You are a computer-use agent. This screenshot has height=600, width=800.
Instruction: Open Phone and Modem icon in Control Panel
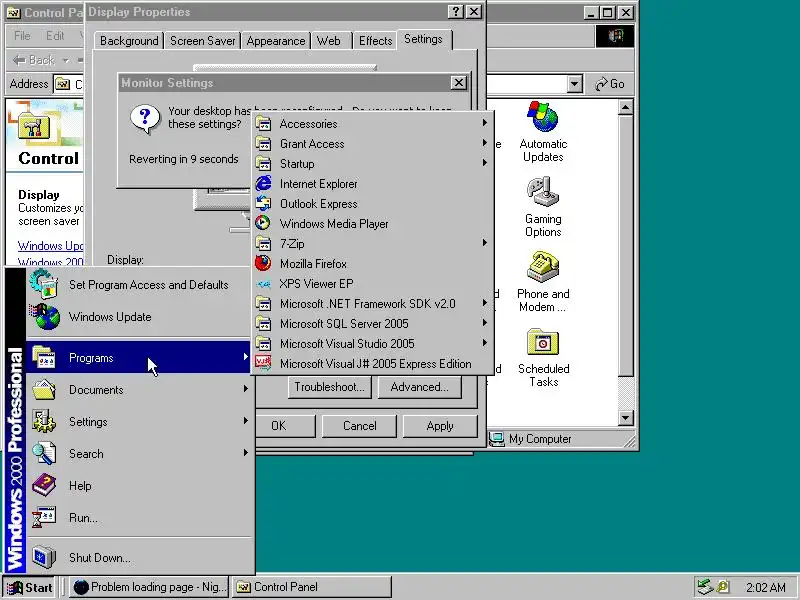(543, 282)
